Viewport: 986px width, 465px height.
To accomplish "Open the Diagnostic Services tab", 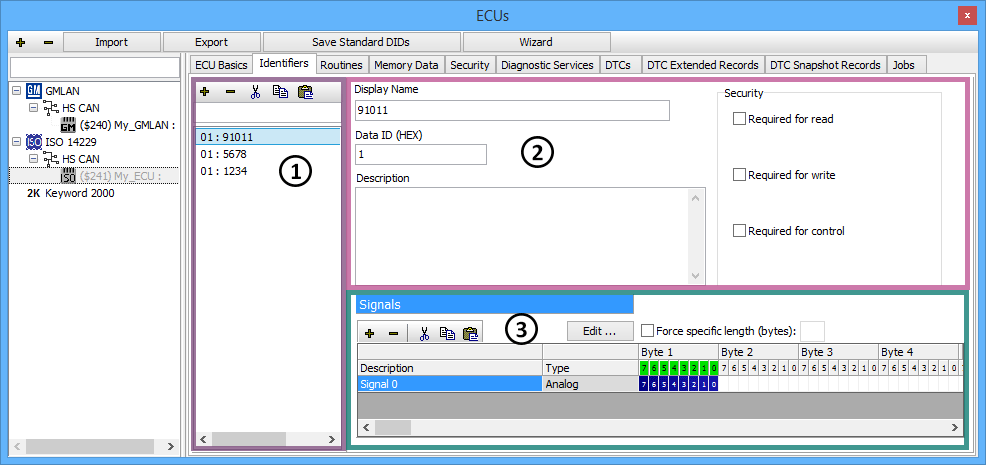I will point(547,65).
